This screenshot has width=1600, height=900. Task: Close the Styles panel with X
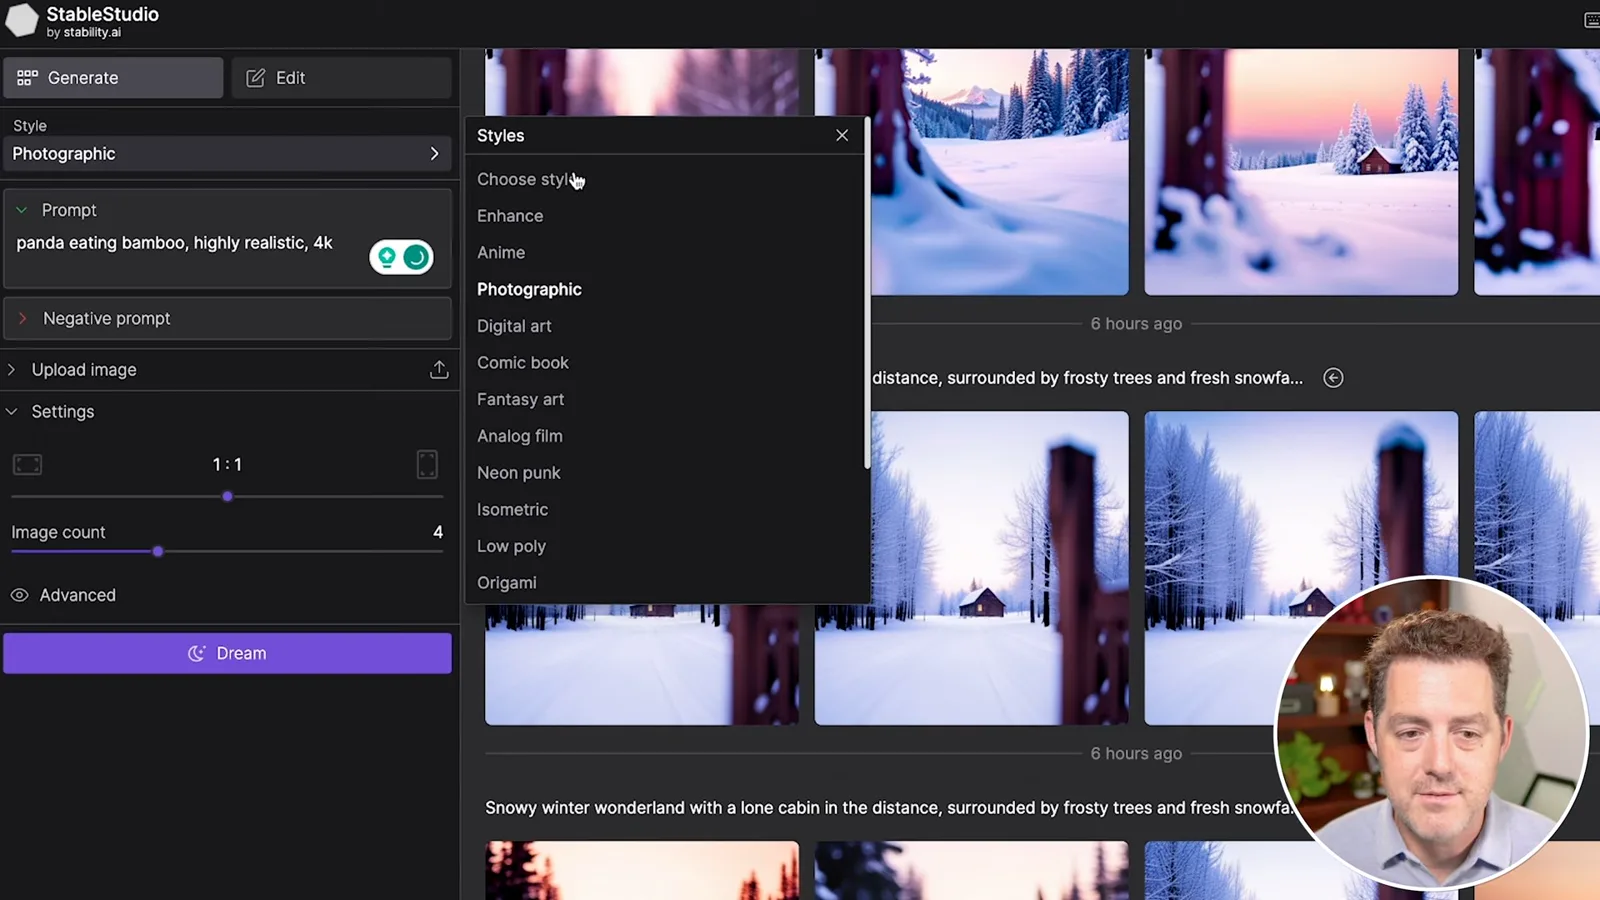click(x=842, y=135)
